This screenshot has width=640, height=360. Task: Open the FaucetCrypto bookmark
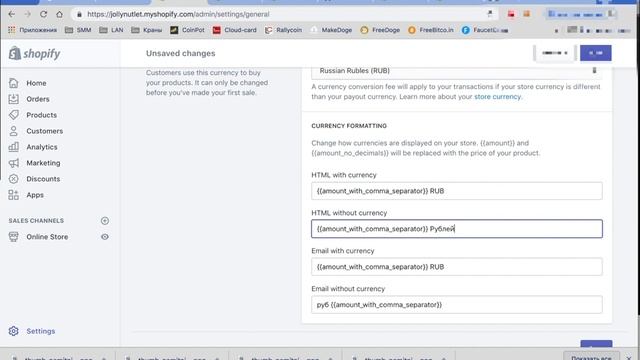pyautogui.click(x=485, y=30)
